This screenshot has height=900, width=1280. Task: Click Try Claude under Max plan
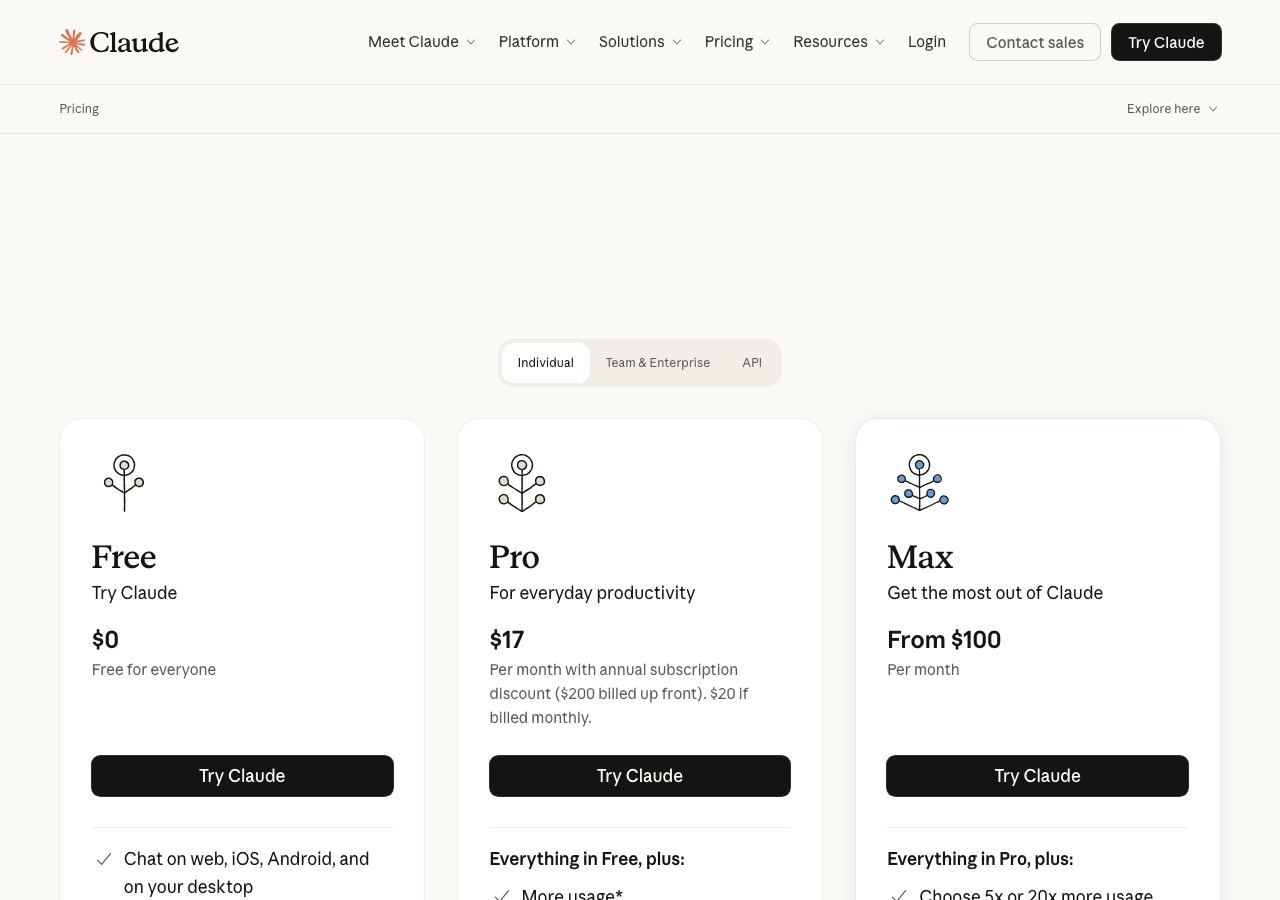[x=1037, y=776]
